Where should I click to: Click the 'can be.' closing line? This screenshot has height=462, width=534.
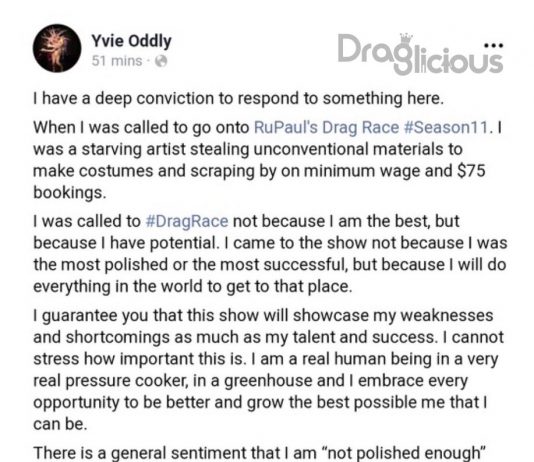click(x=60, y=424)
